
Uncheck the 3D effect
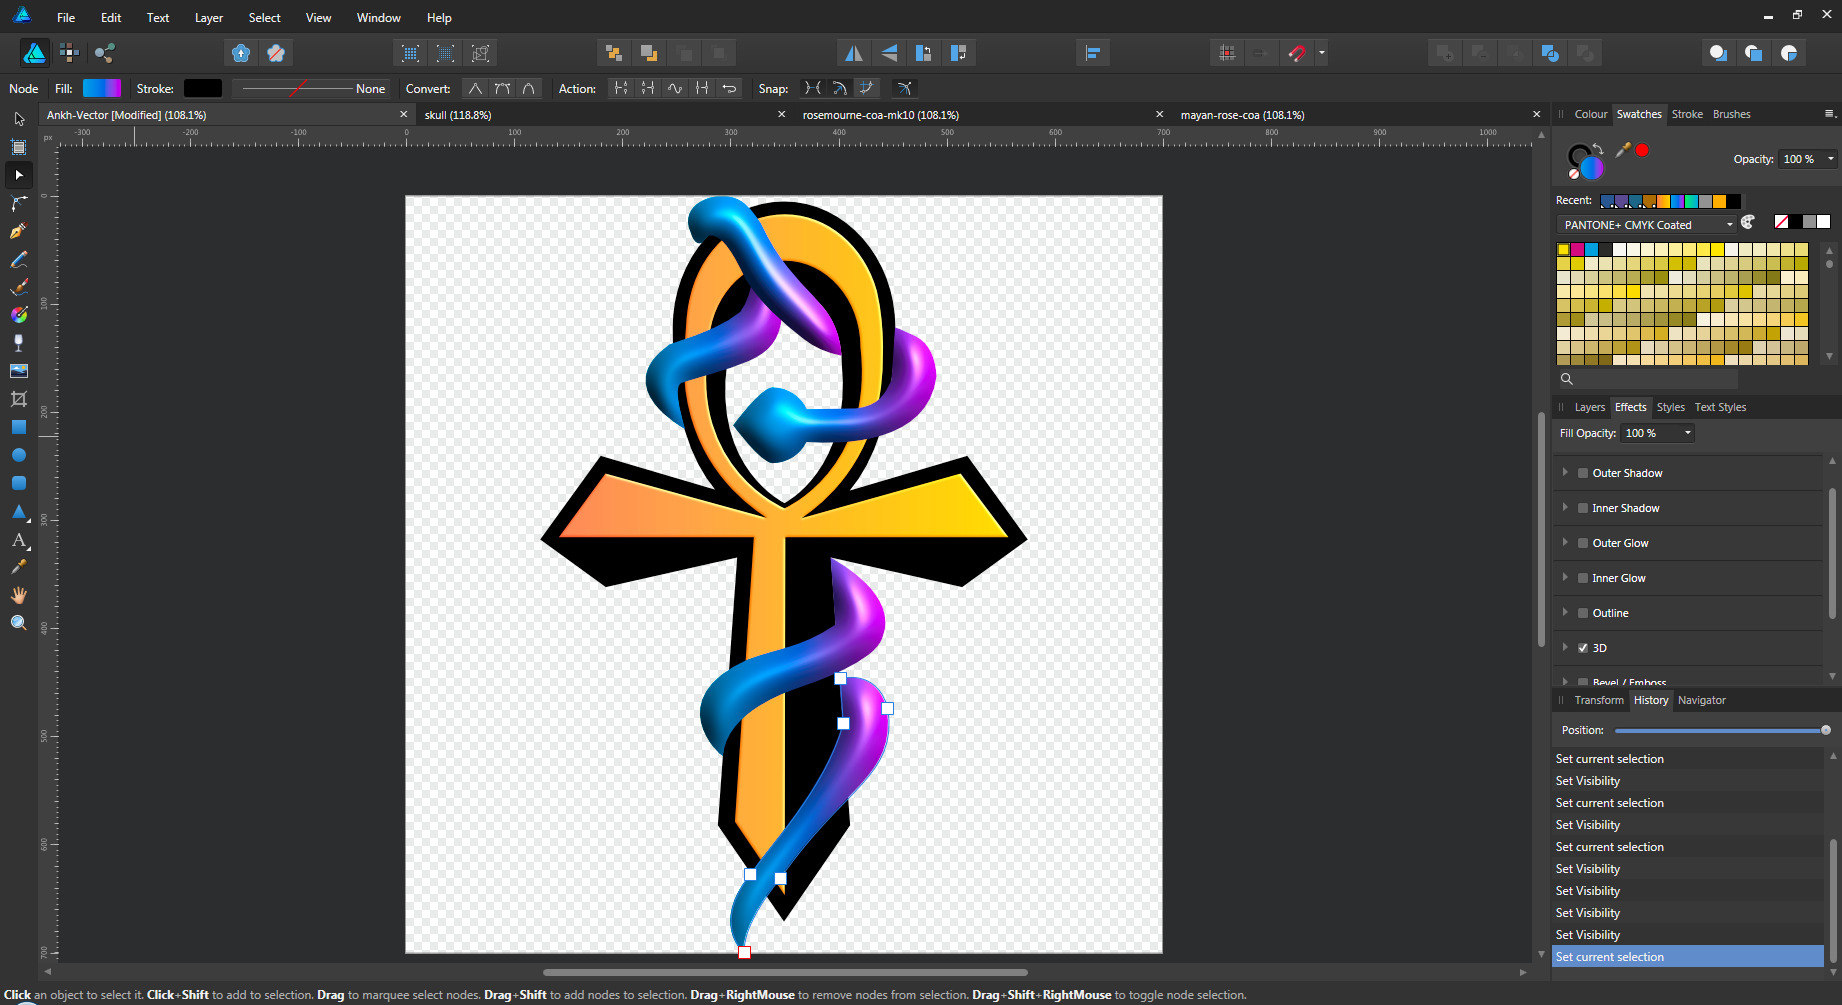click(x=1583, y=648)
